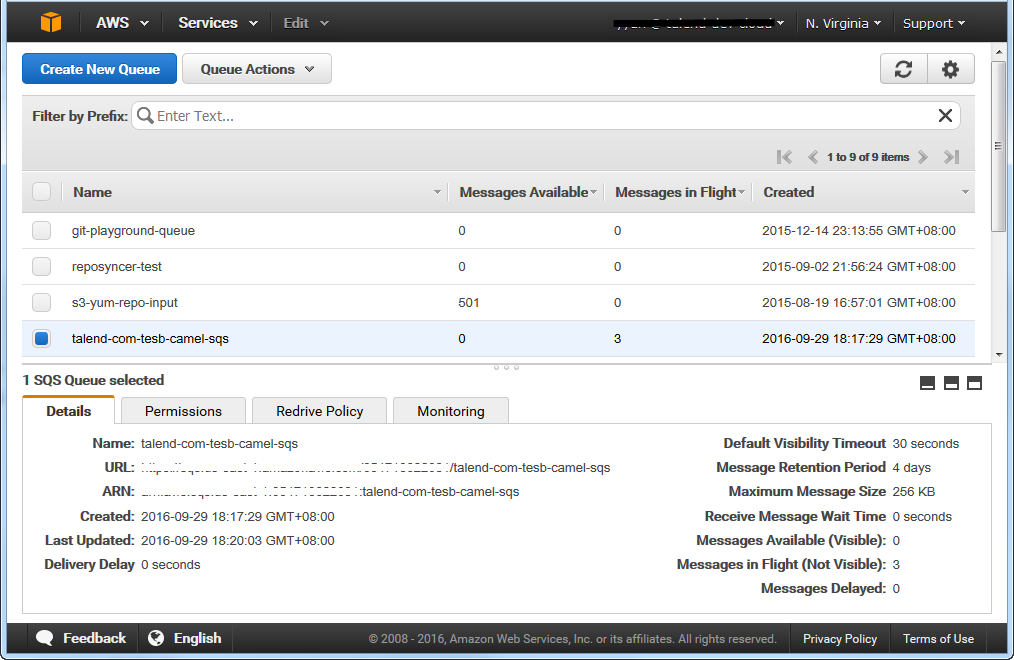The width and height of the screenshot is (1014, 660).
Task: Open the AWS dropdown menu
Action: pos(122,23)
